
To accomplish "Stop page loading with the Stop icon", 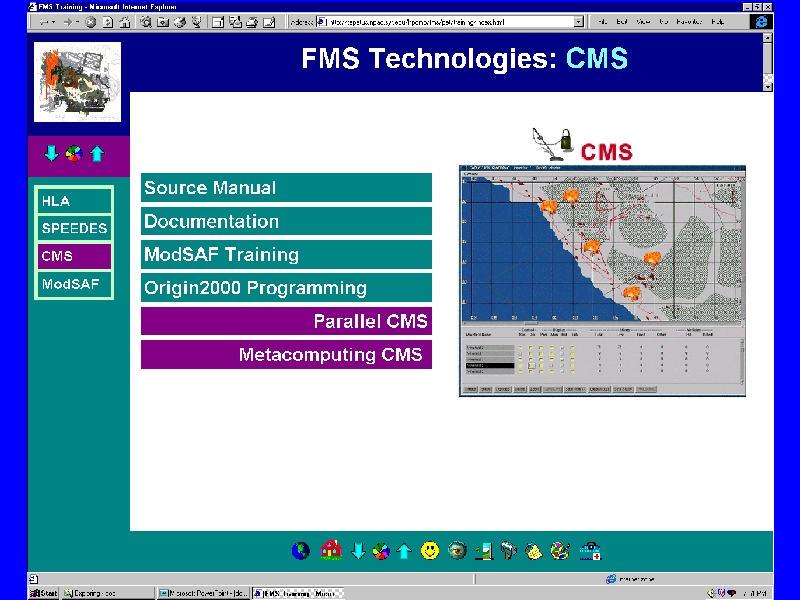I will [x=90, y=22].
